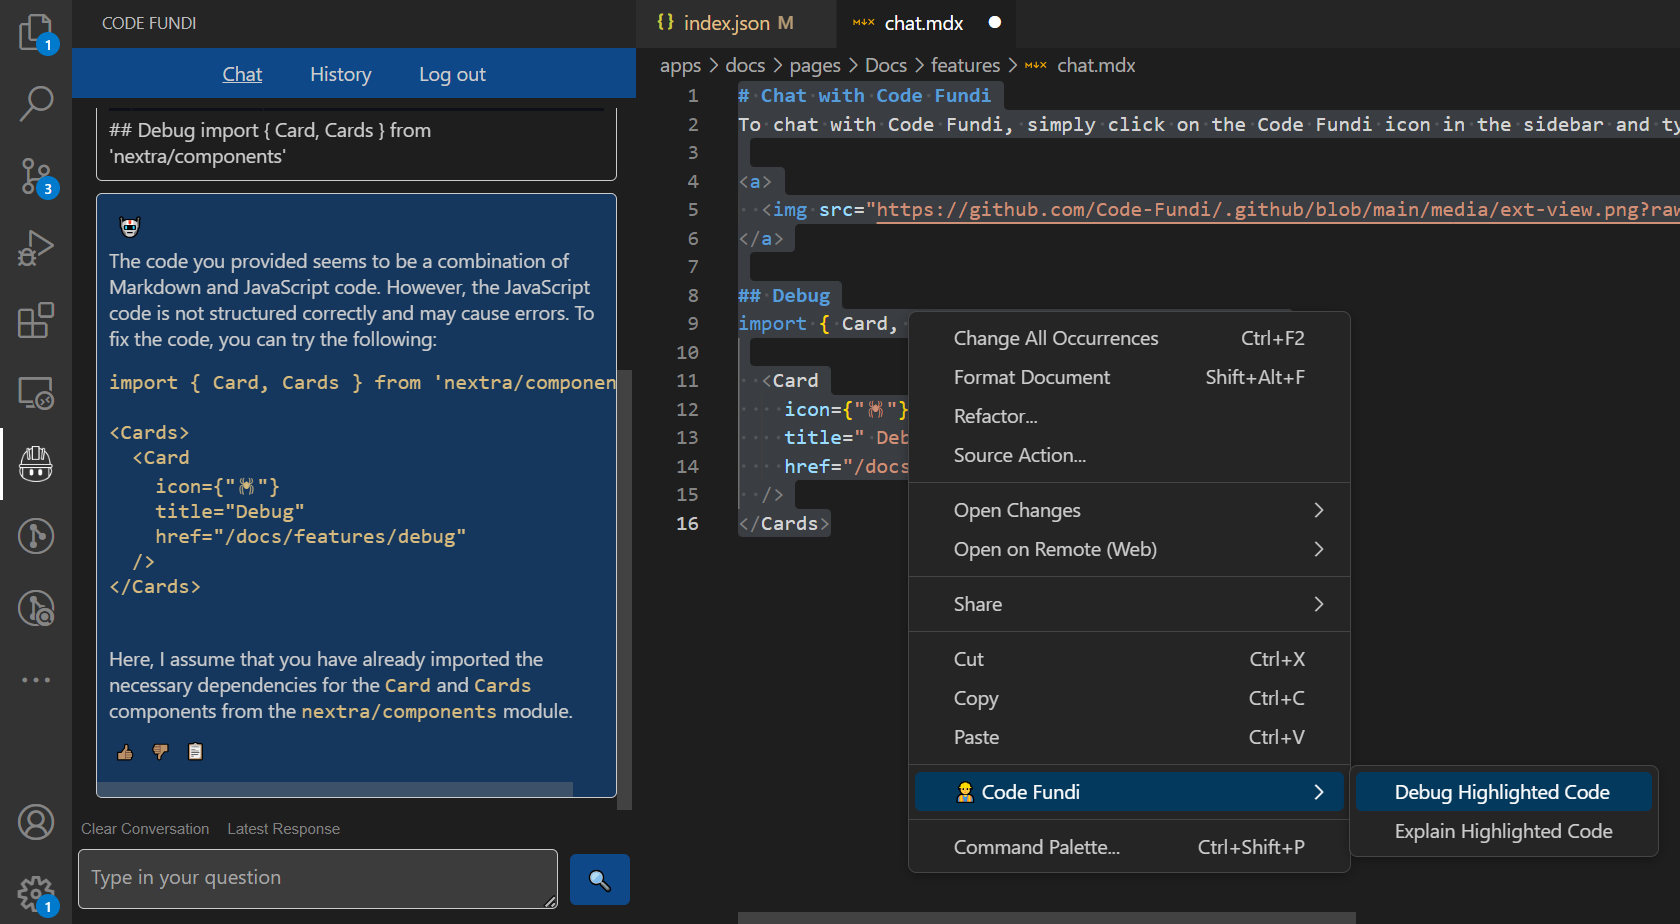
Task: Open Command Palette... entry
Action: tap(1129, 847)
